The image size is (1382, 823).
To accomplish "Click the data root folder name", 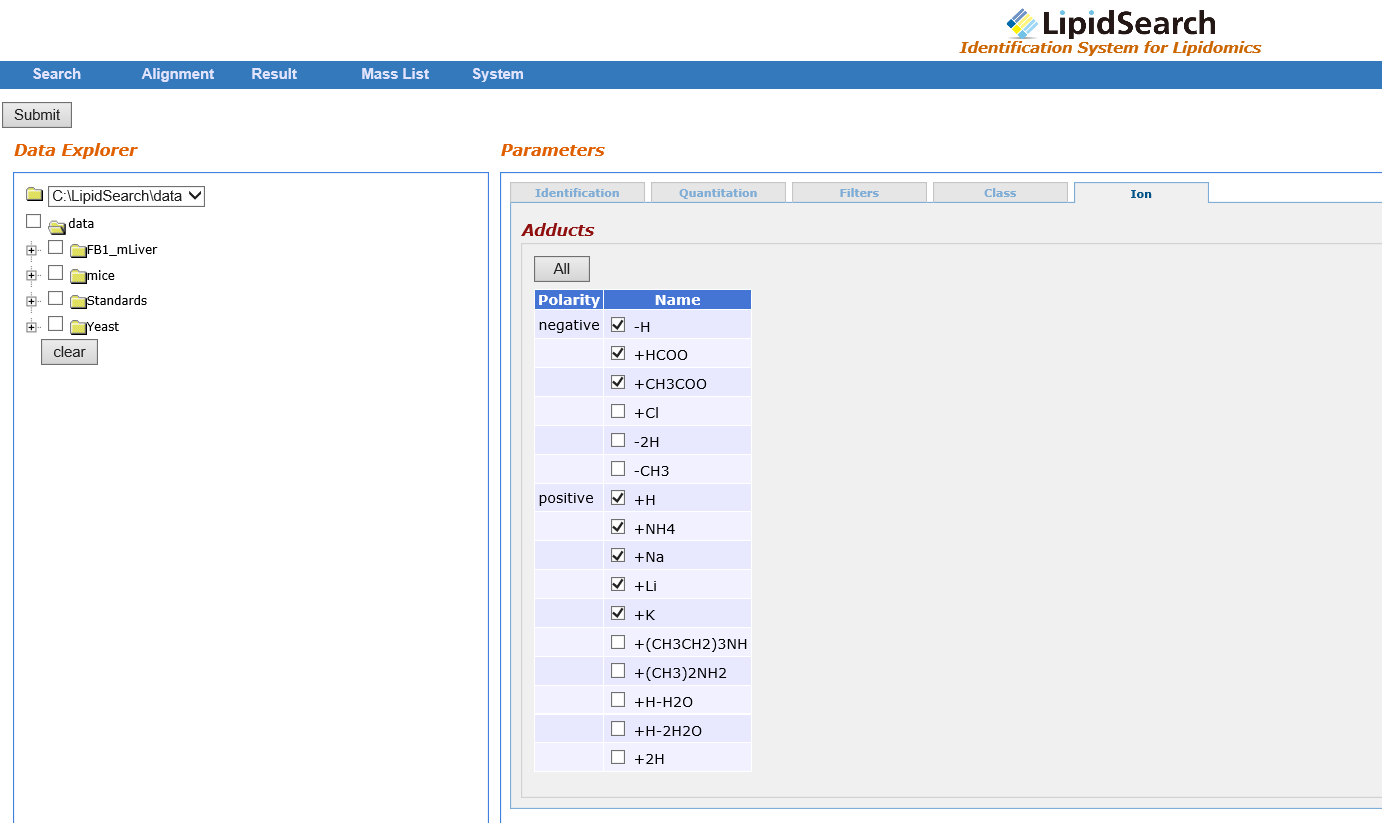I will tap(81, 224).
